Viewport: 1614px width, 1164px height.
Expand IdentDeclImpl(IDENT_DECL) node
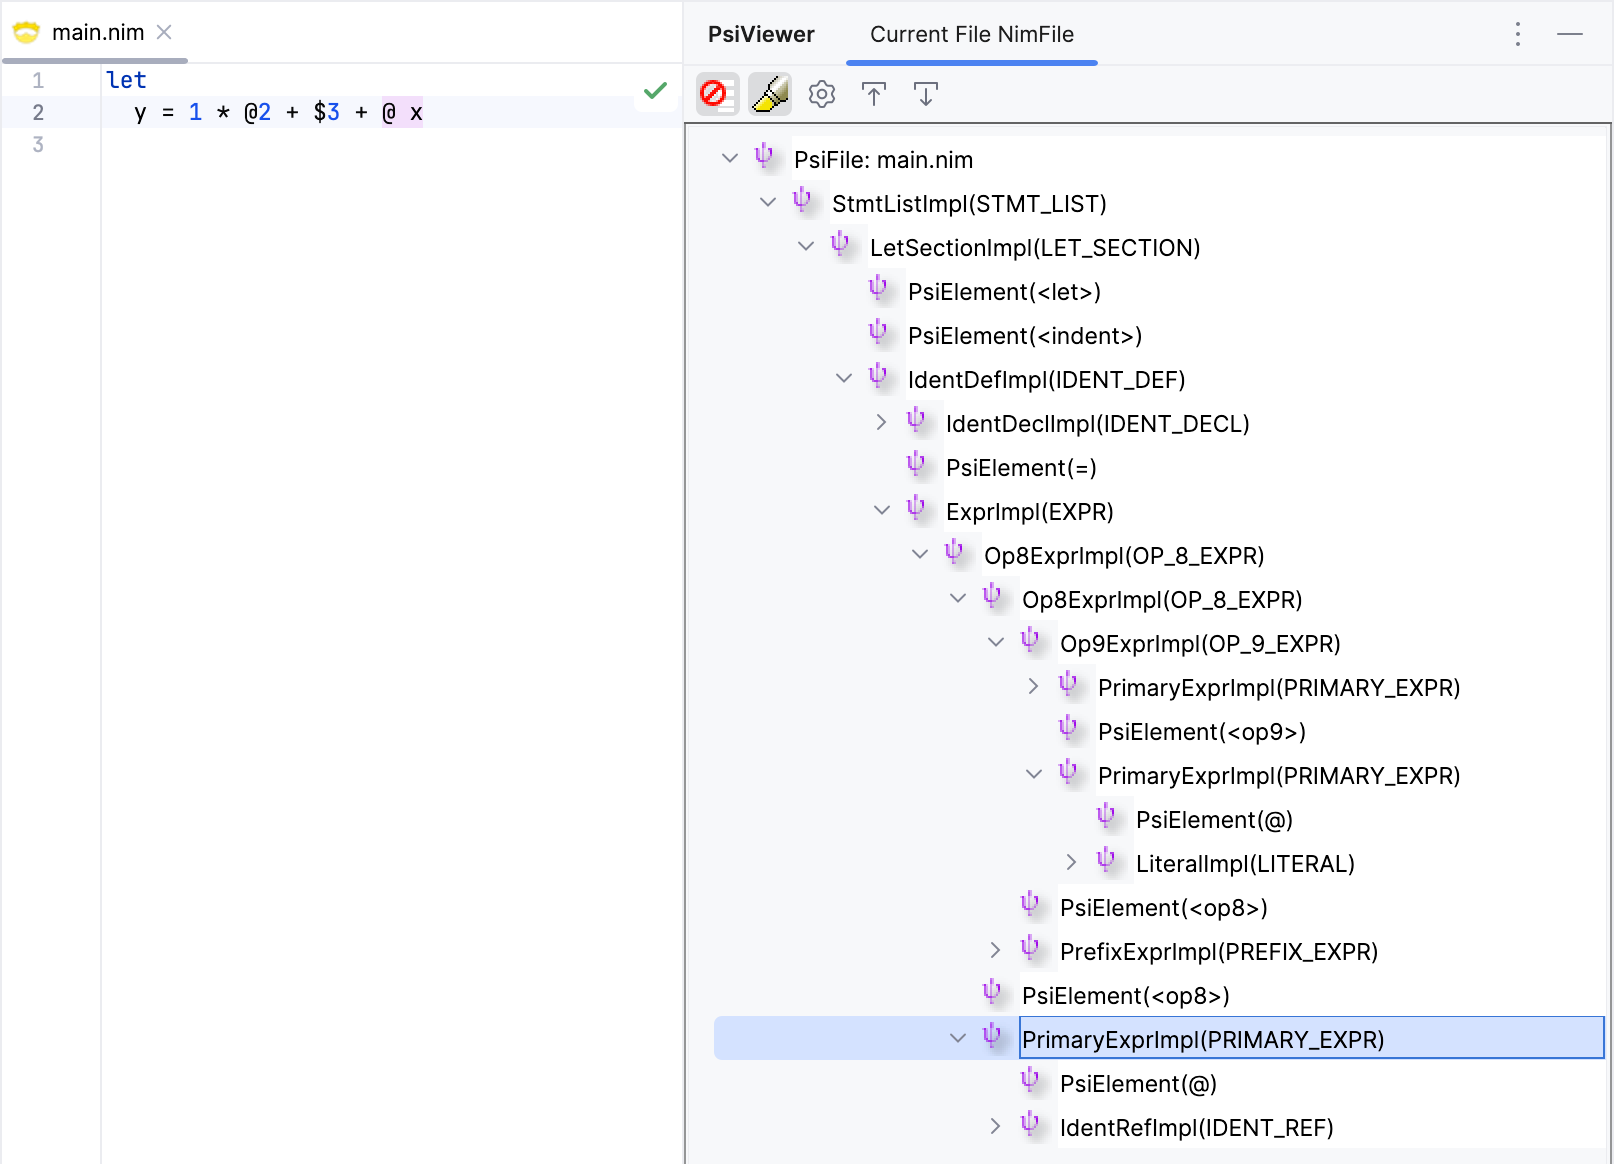click(881, 422)
